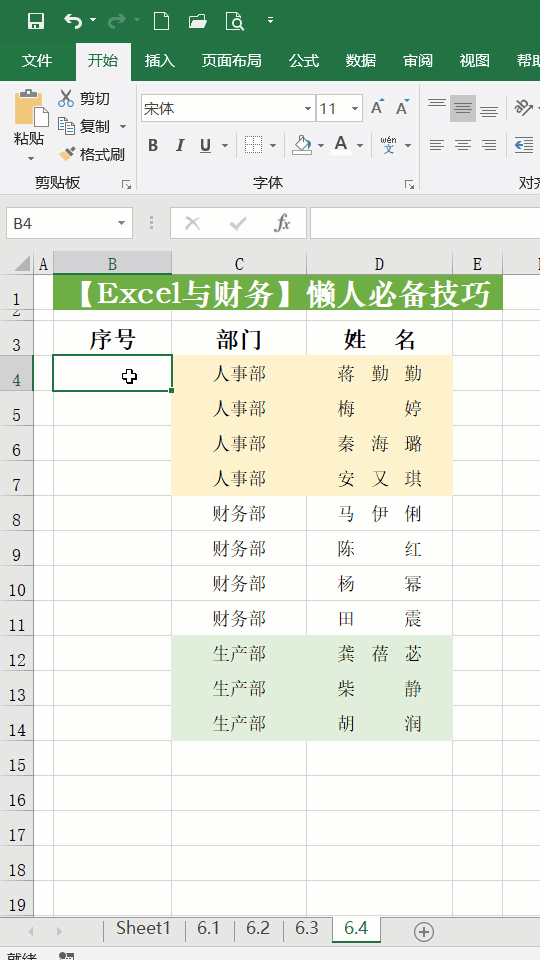Expand the fill color dropdown arrow
This screenshot has height=960, width=540.
point(321,146)
